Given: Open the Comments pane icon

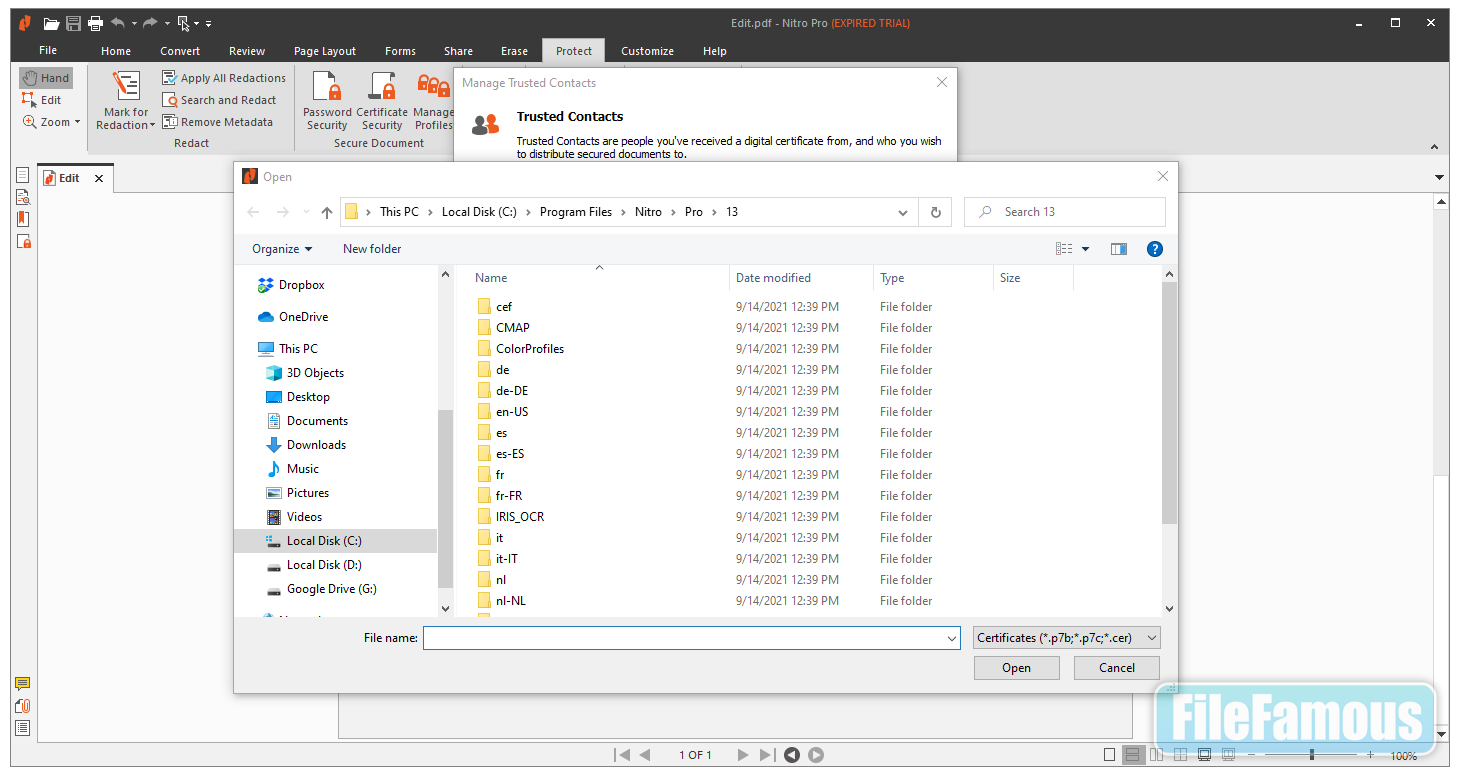Looking at the screenshot, I should [23, 684].
